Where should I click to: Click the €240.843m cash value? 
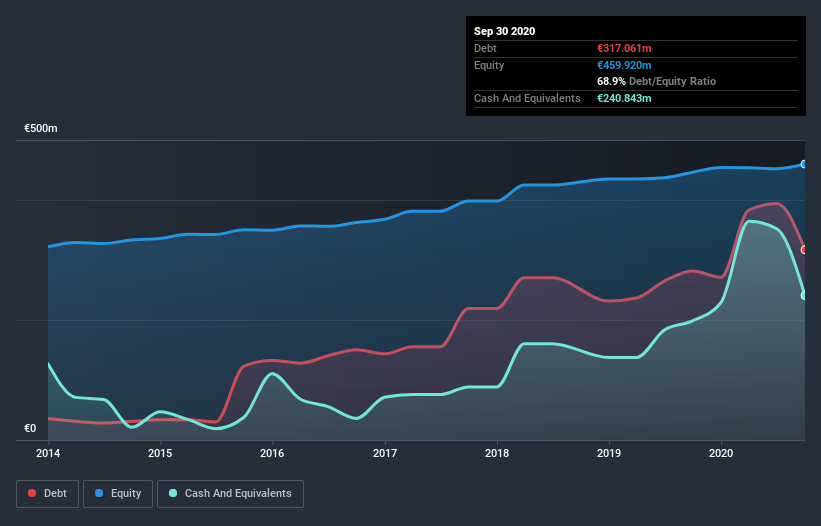point(624,98)
